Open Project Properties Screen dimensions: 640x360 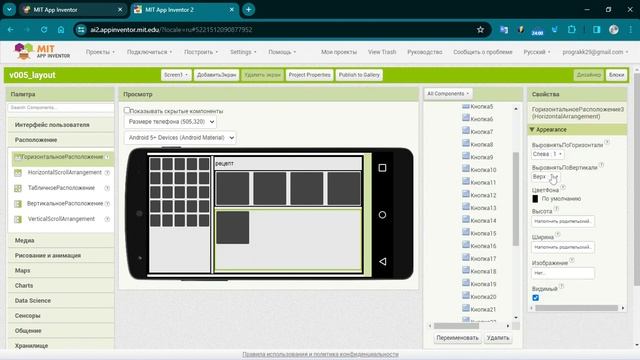(x=309, y=75)
